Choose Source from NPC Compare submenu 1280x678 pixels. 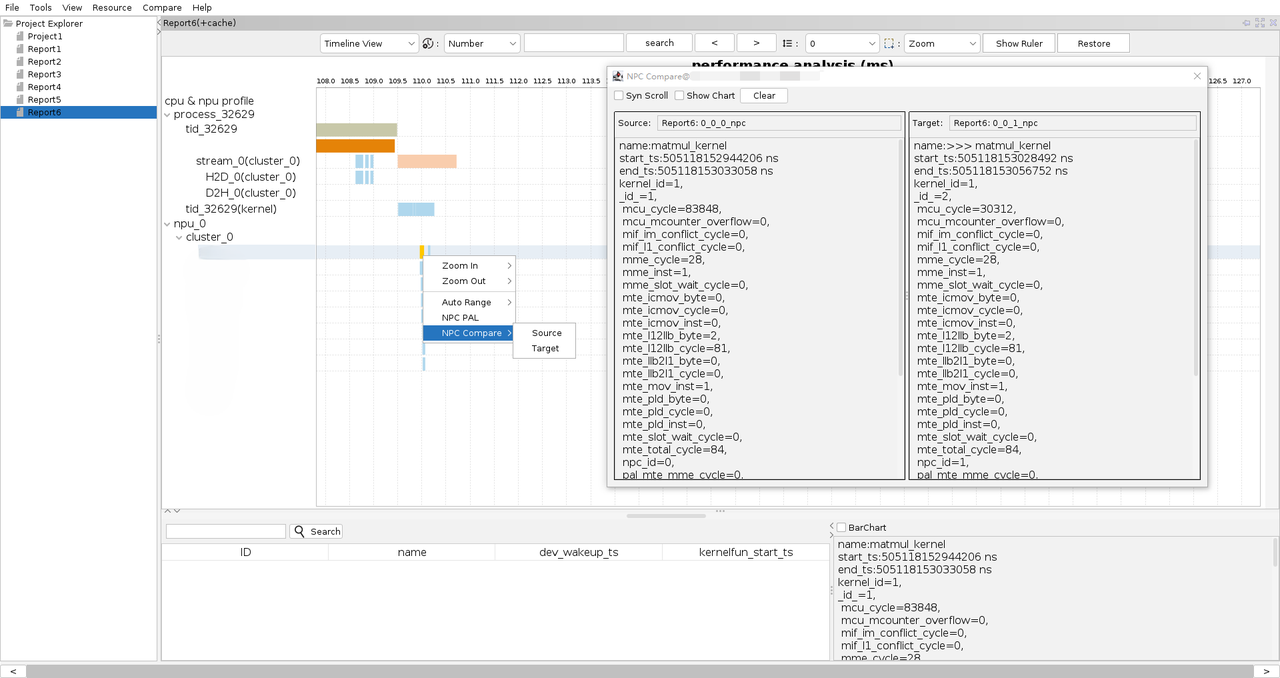[x=546, y=333]
